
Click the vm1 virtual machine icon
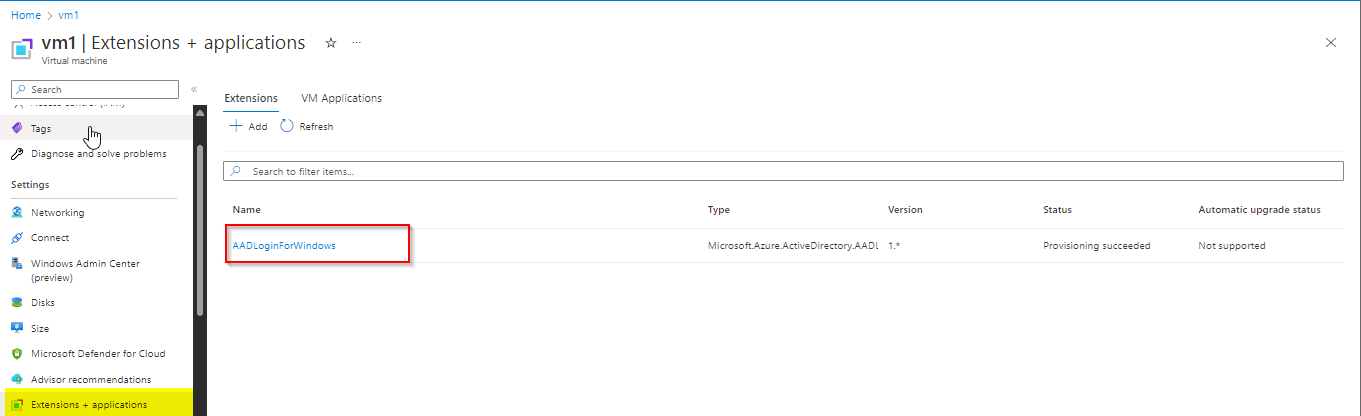[22, 49]
